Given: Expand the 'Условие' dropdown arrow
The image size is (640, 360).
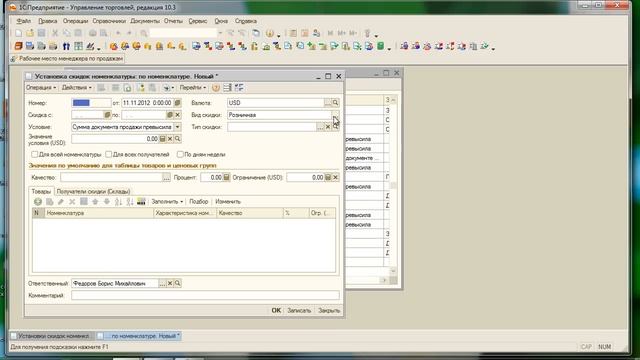Looking at the screenshot, I should click(178, 127).
